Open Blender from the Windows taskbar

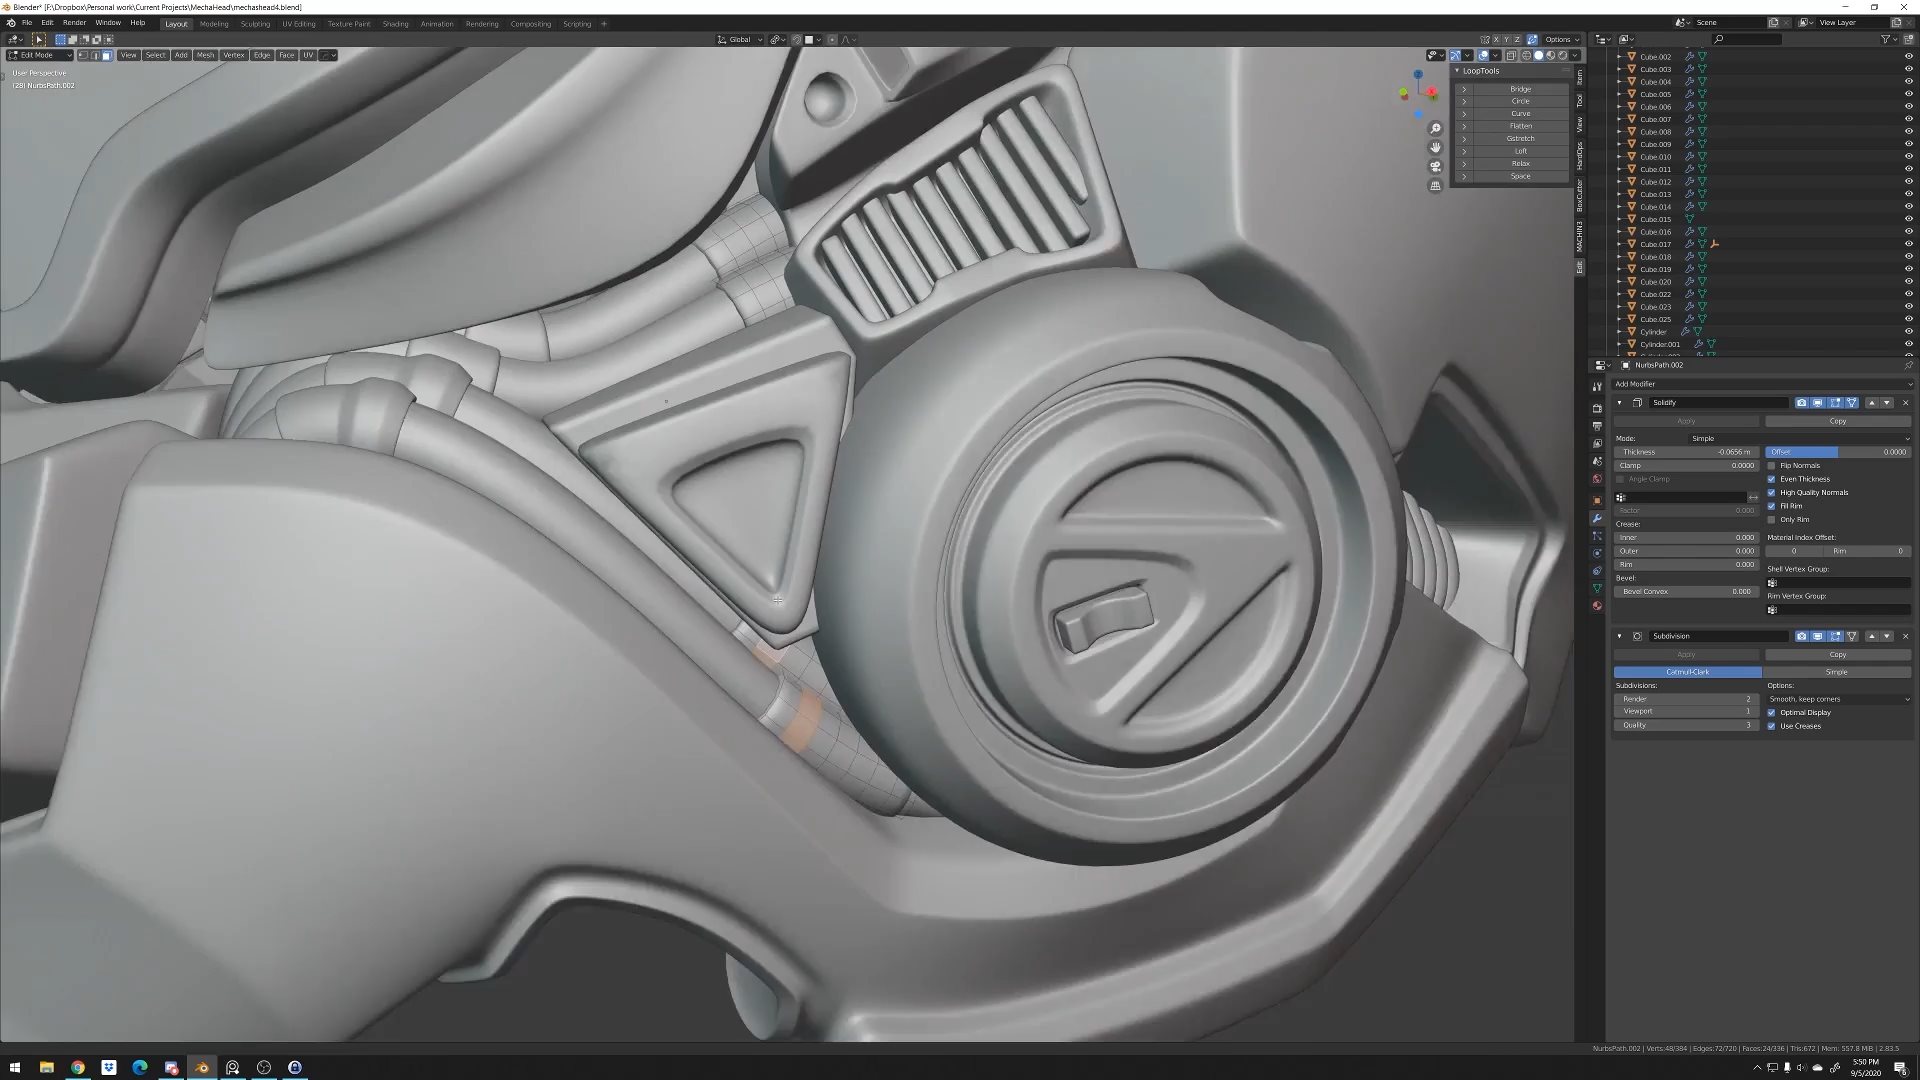click(x=201, y=1067)
